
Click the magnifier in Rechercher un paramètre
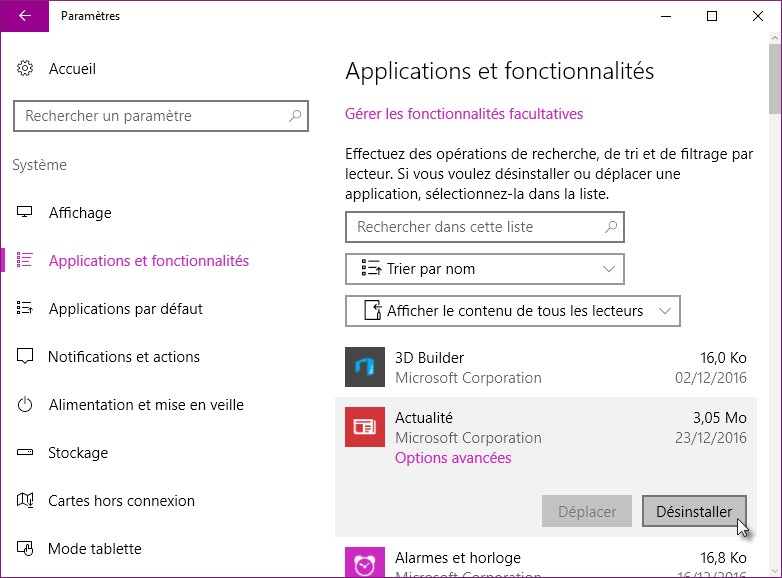click(295, 116)
